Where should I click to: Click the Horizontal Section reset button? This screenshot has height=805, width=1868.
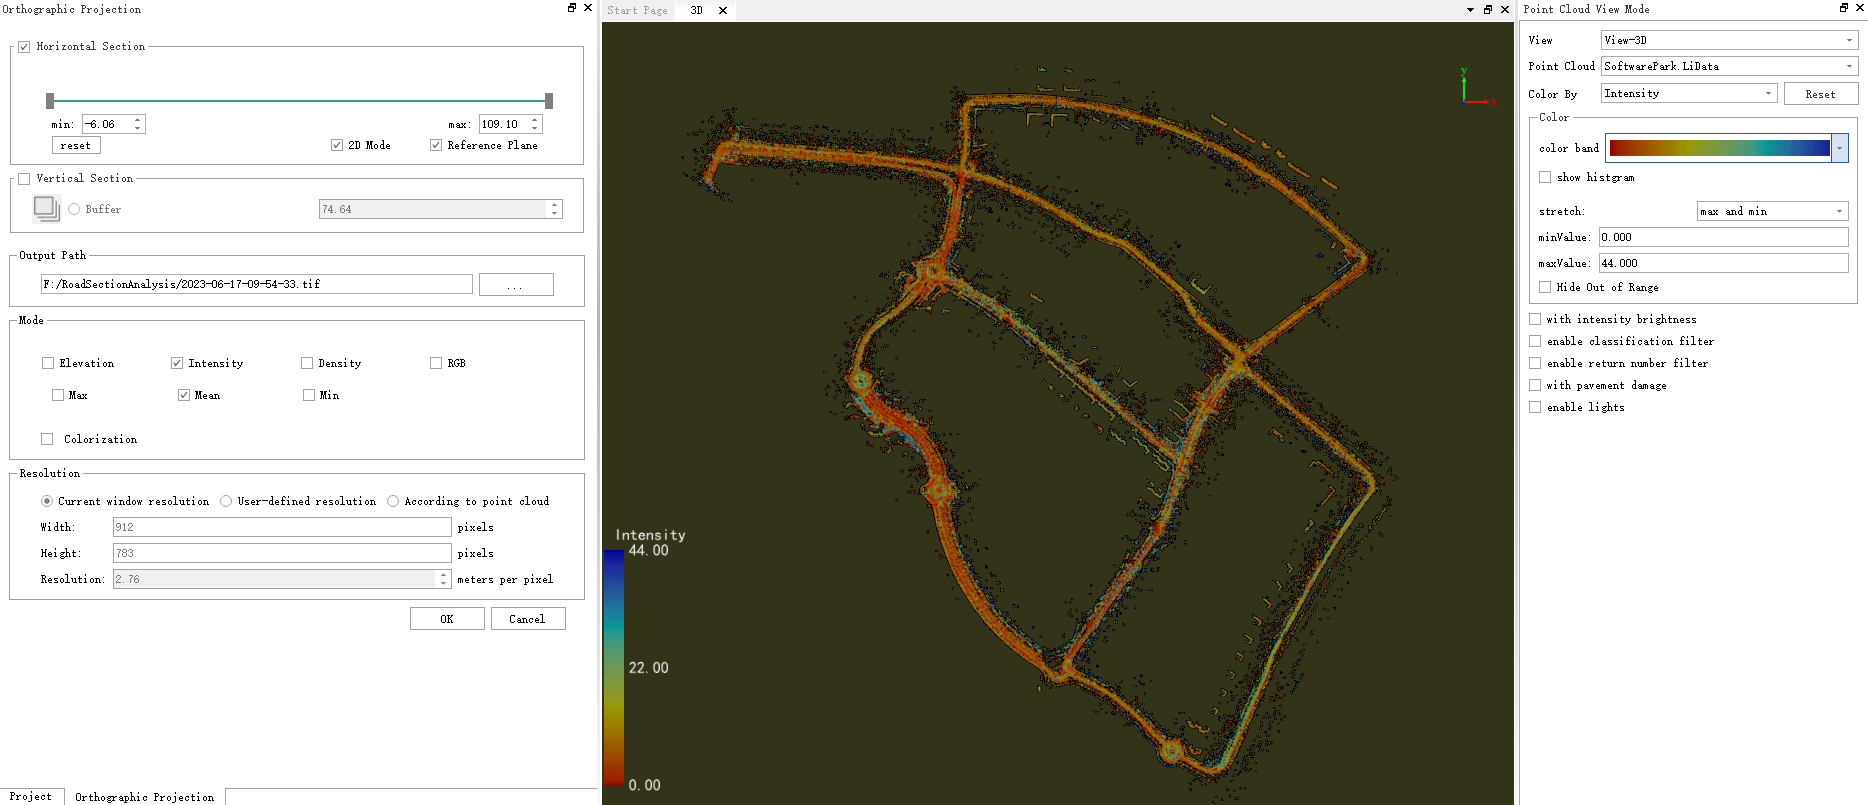(x=76, y=145)
